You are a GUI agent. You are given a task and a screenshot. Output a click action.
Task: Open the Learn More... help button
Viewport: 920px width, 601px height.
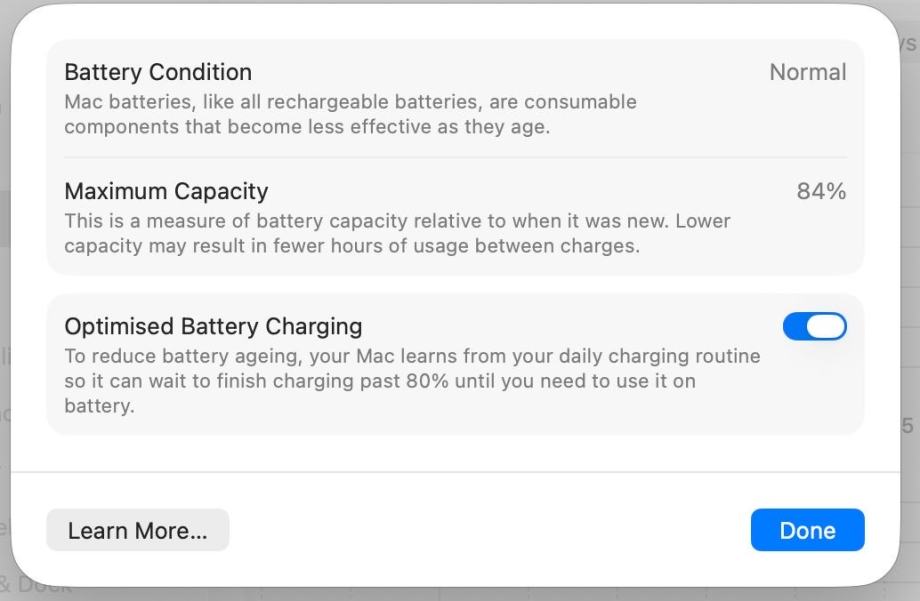pos(138,531)
